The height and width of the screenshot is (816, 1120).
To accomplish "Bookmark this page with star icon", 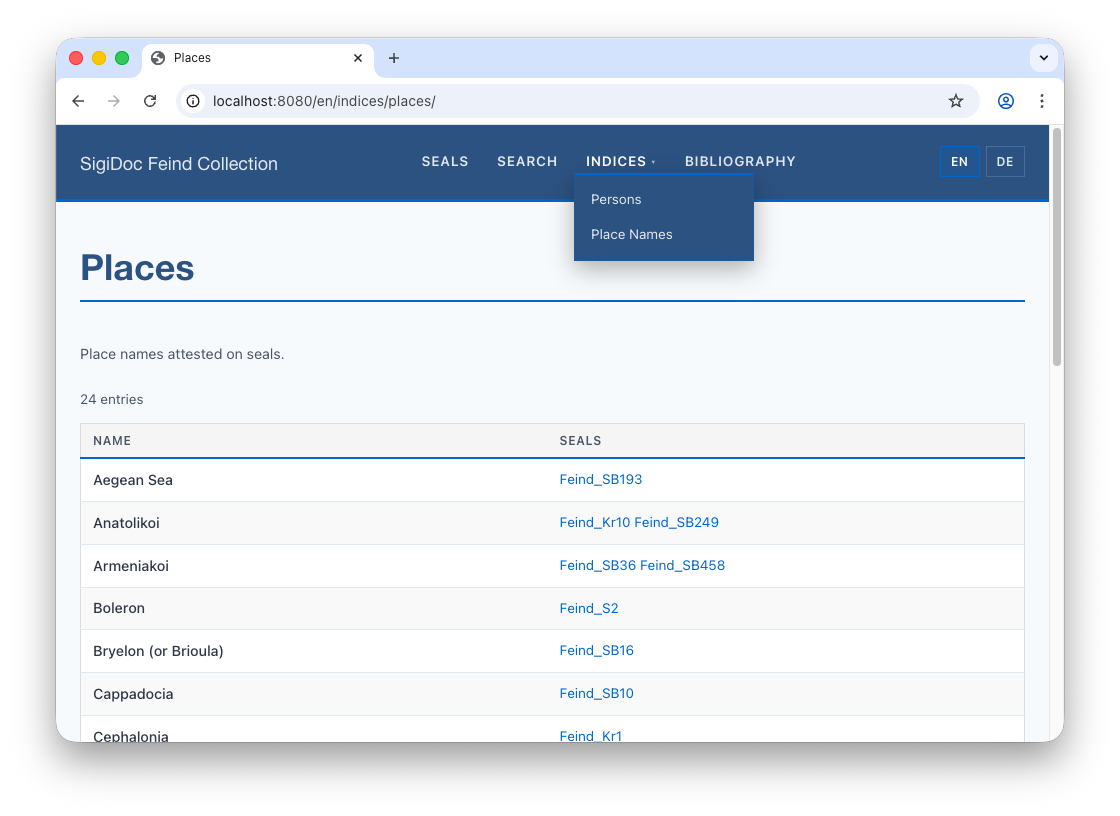I will [956, 101].
